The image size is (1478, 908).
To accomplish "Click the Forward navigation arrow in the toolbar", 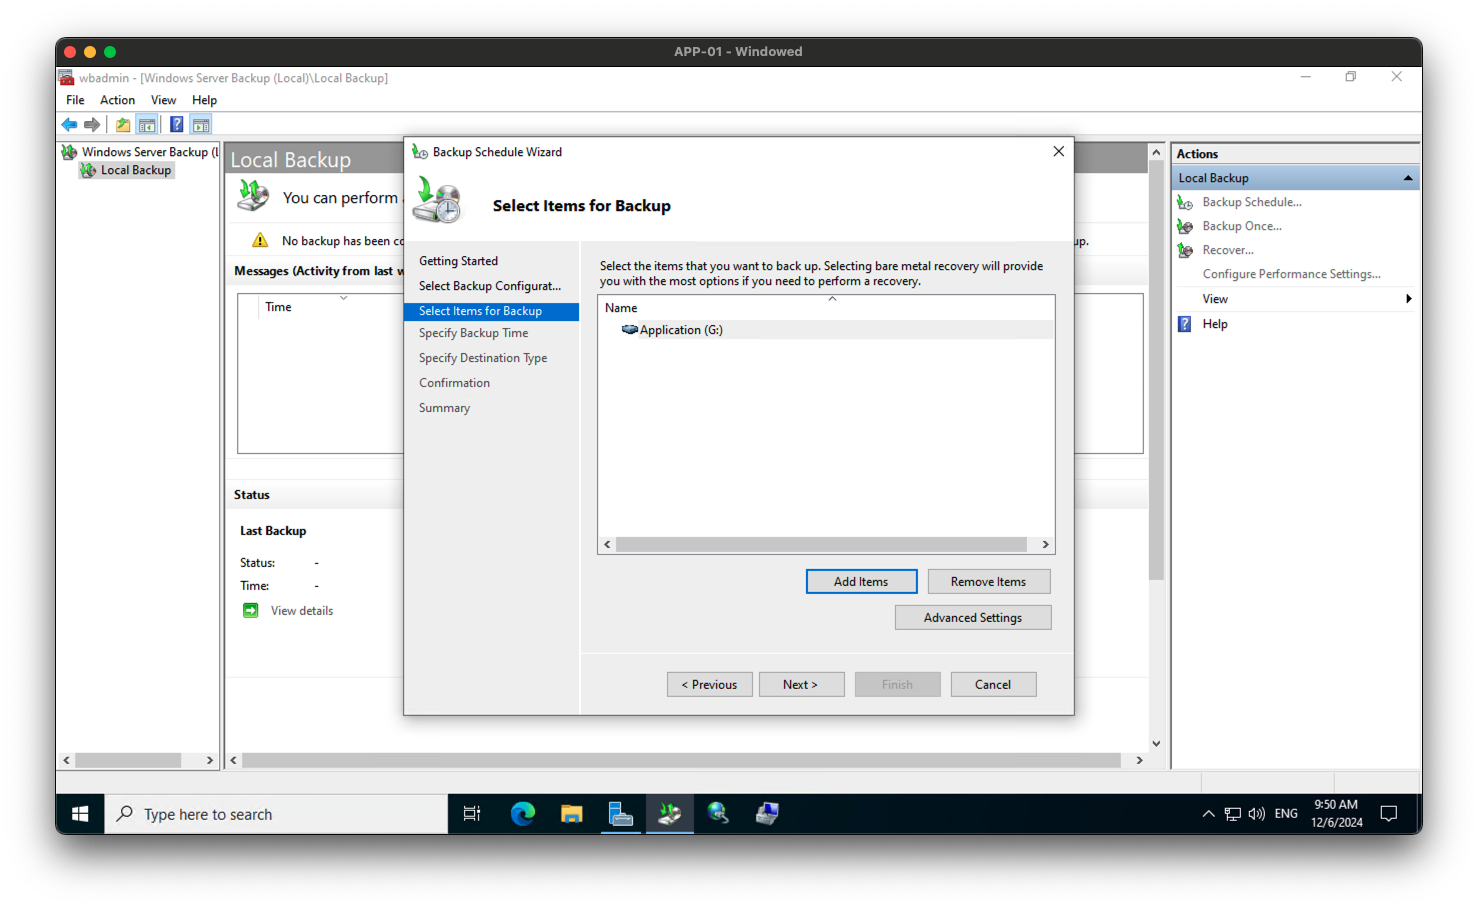I will pyautogui.click(x=92, y=124).
